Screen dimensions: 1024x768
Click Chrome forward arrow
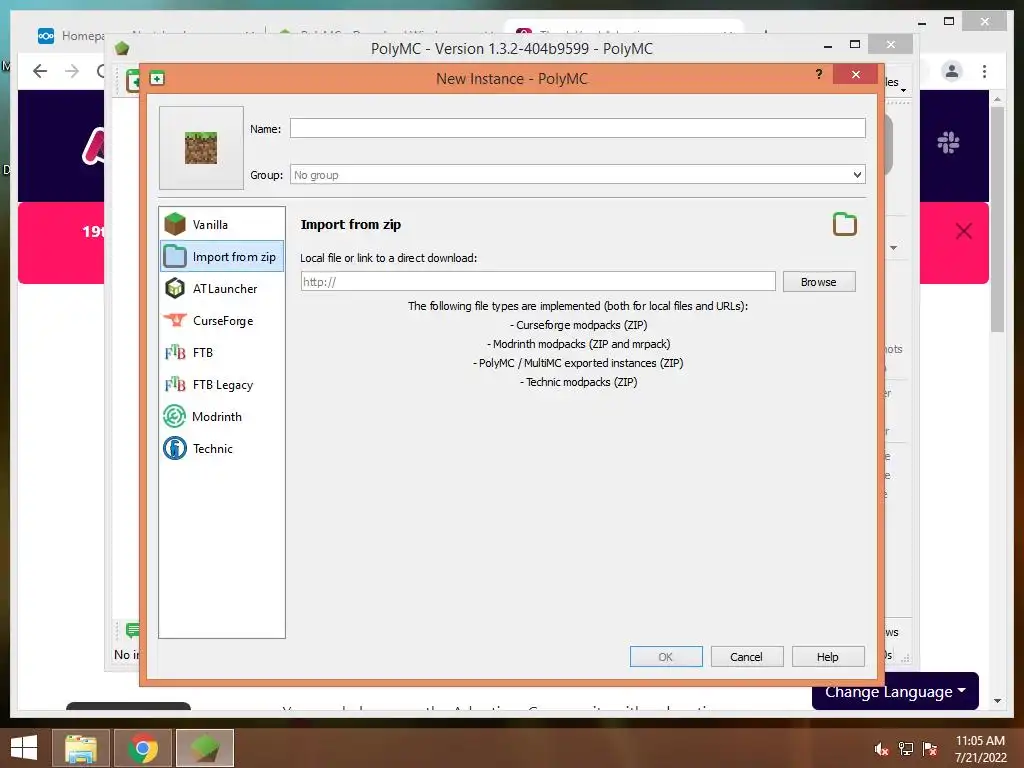pyautogui.click(x=72, y=71)
